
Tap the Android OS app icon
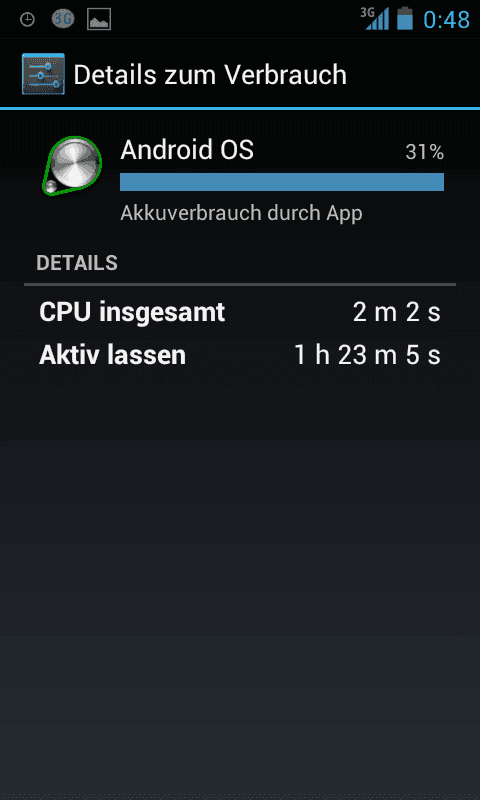(72, 165)
